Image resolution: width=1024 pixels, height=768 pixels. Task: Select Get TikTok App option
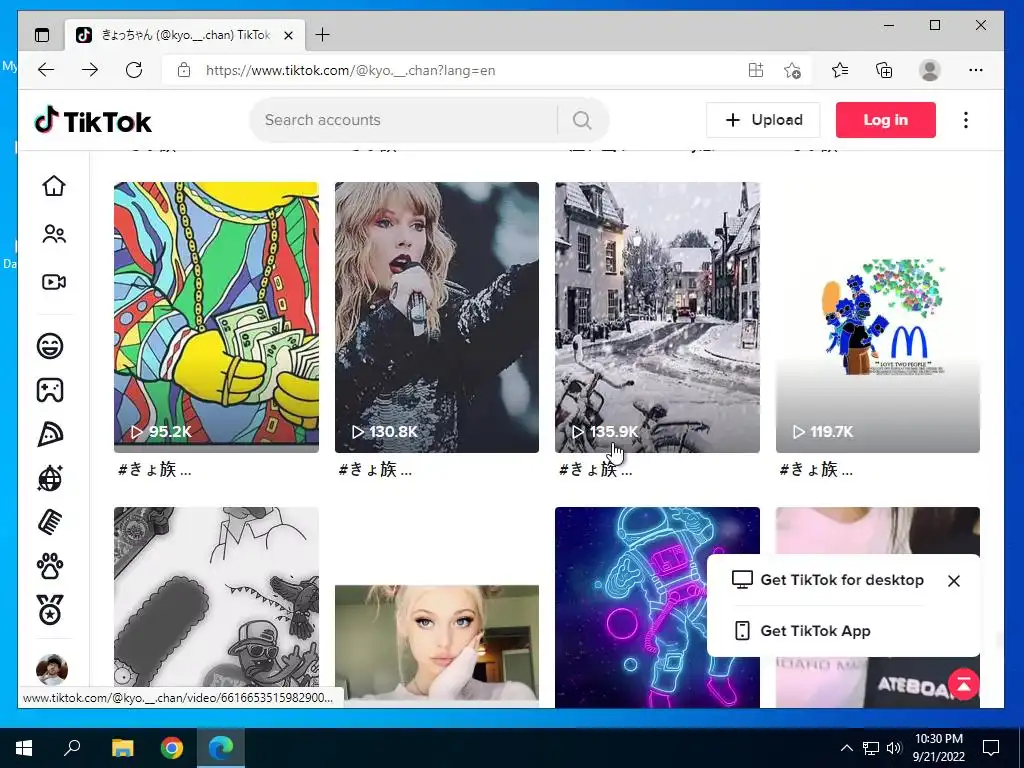[802, 631]
